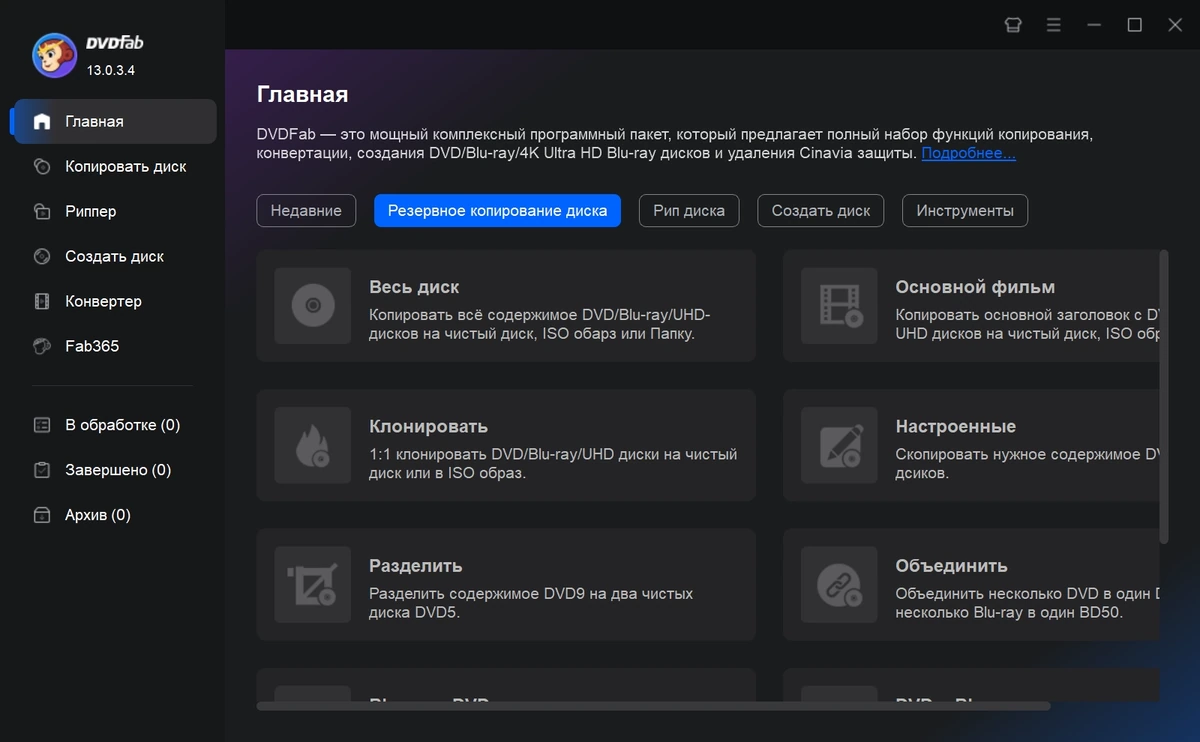Switch to the Рип диска tab
The image size is (1200, 742).
click(x=689, y=211)
